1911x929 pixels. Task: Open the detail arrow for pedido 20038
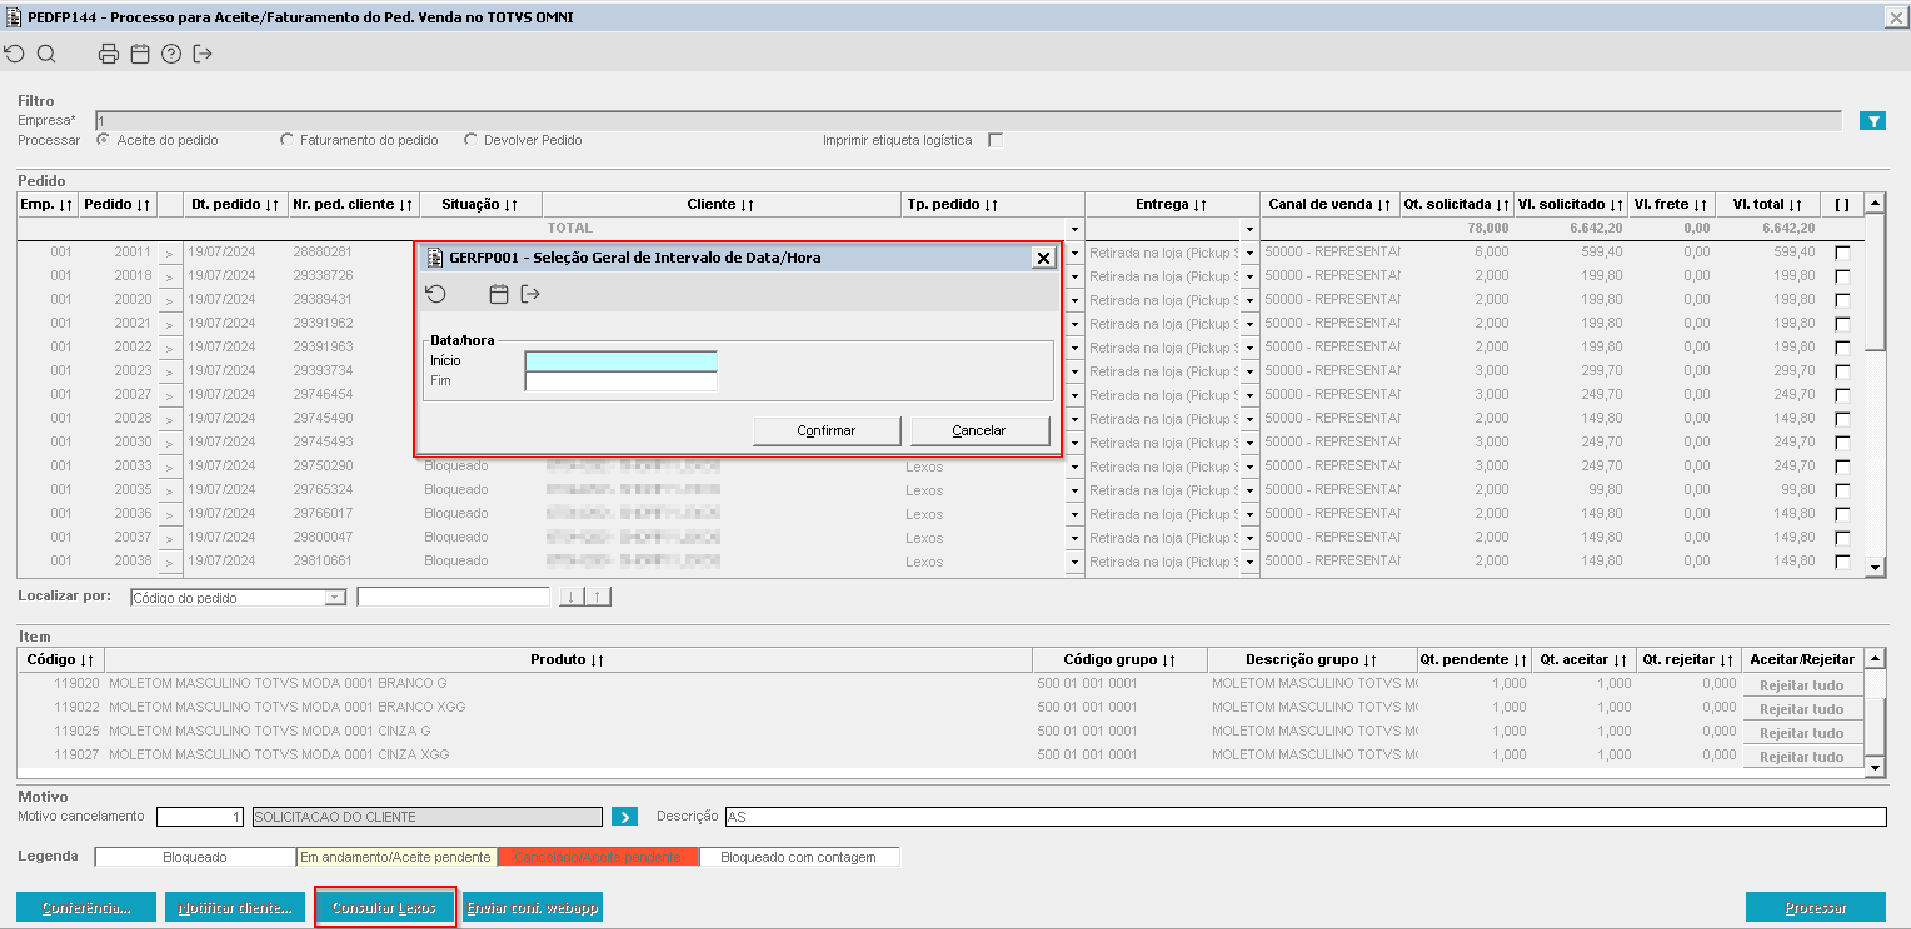(169, 562)
